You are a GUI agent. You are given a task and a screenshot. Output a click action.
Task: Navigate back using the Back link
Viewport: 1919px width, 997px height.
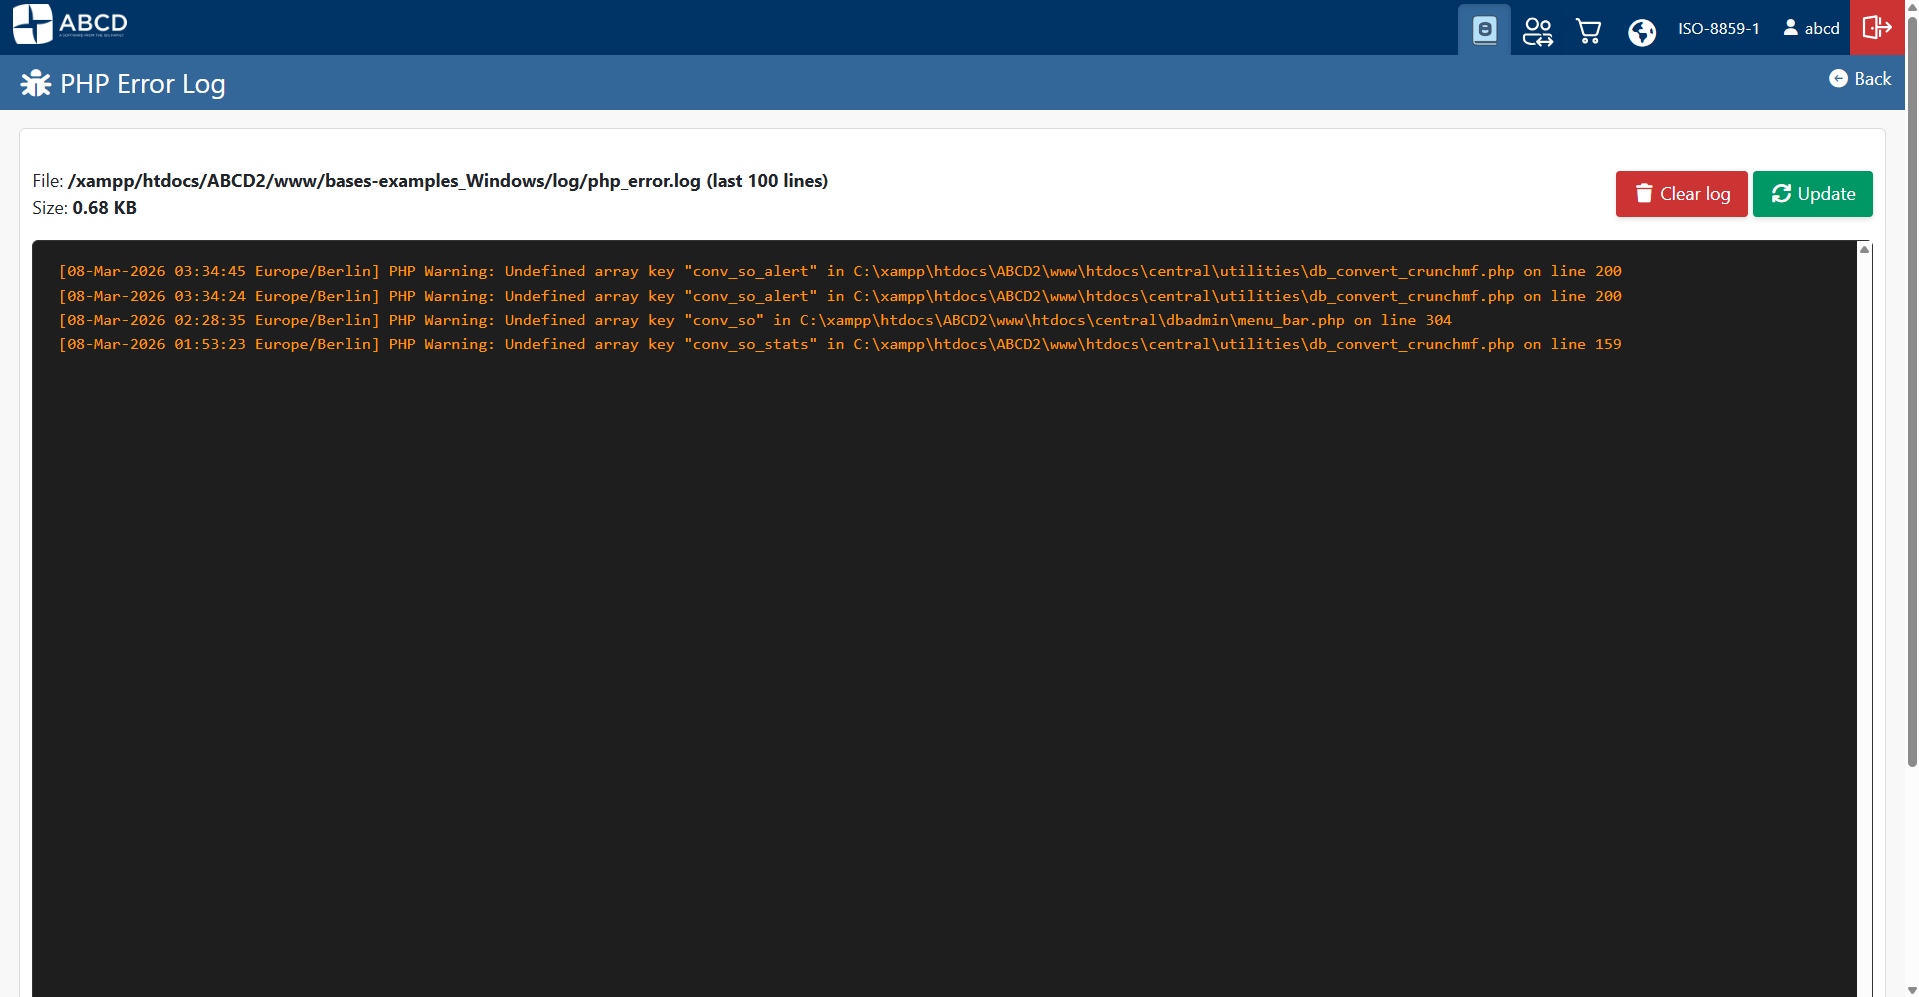tap(1859, 78)
